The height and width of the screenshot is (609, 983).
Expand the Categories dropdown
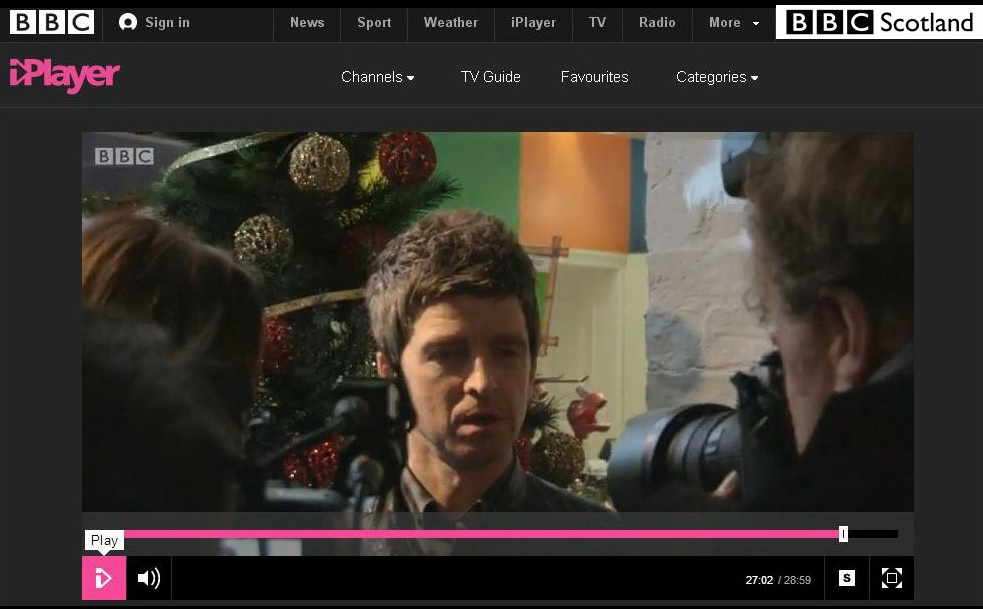click(x=716, y=77)
